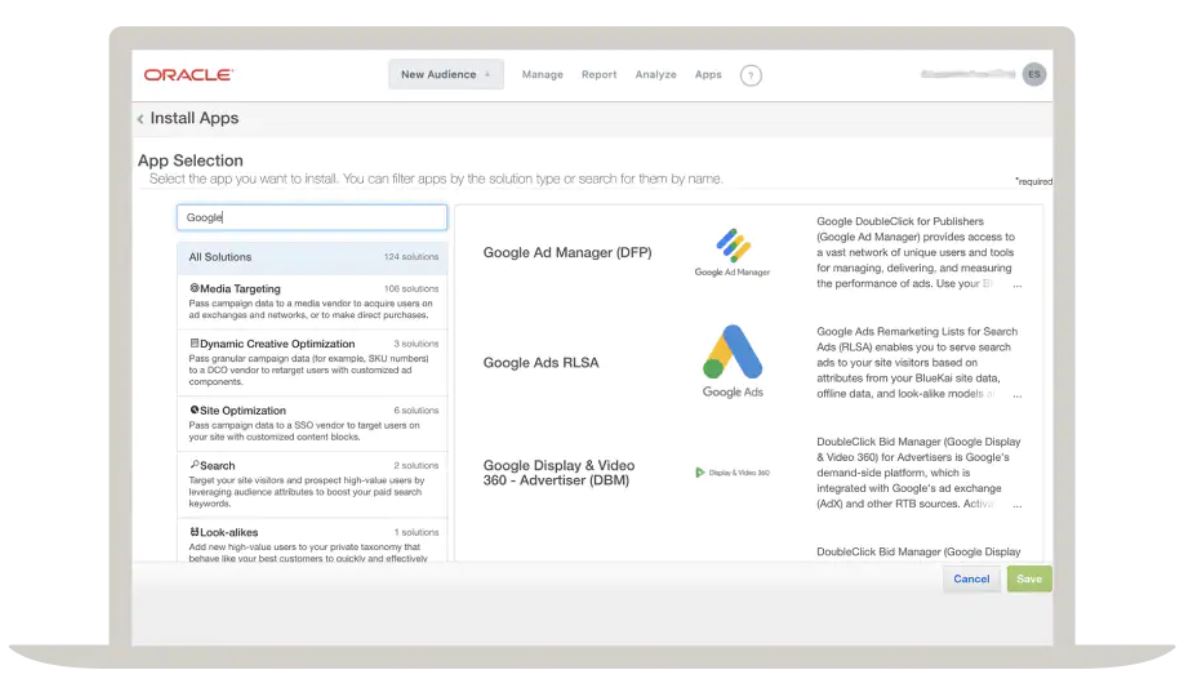
Task: Select the All Solutions filter
Action: click(x=312, y=257)
